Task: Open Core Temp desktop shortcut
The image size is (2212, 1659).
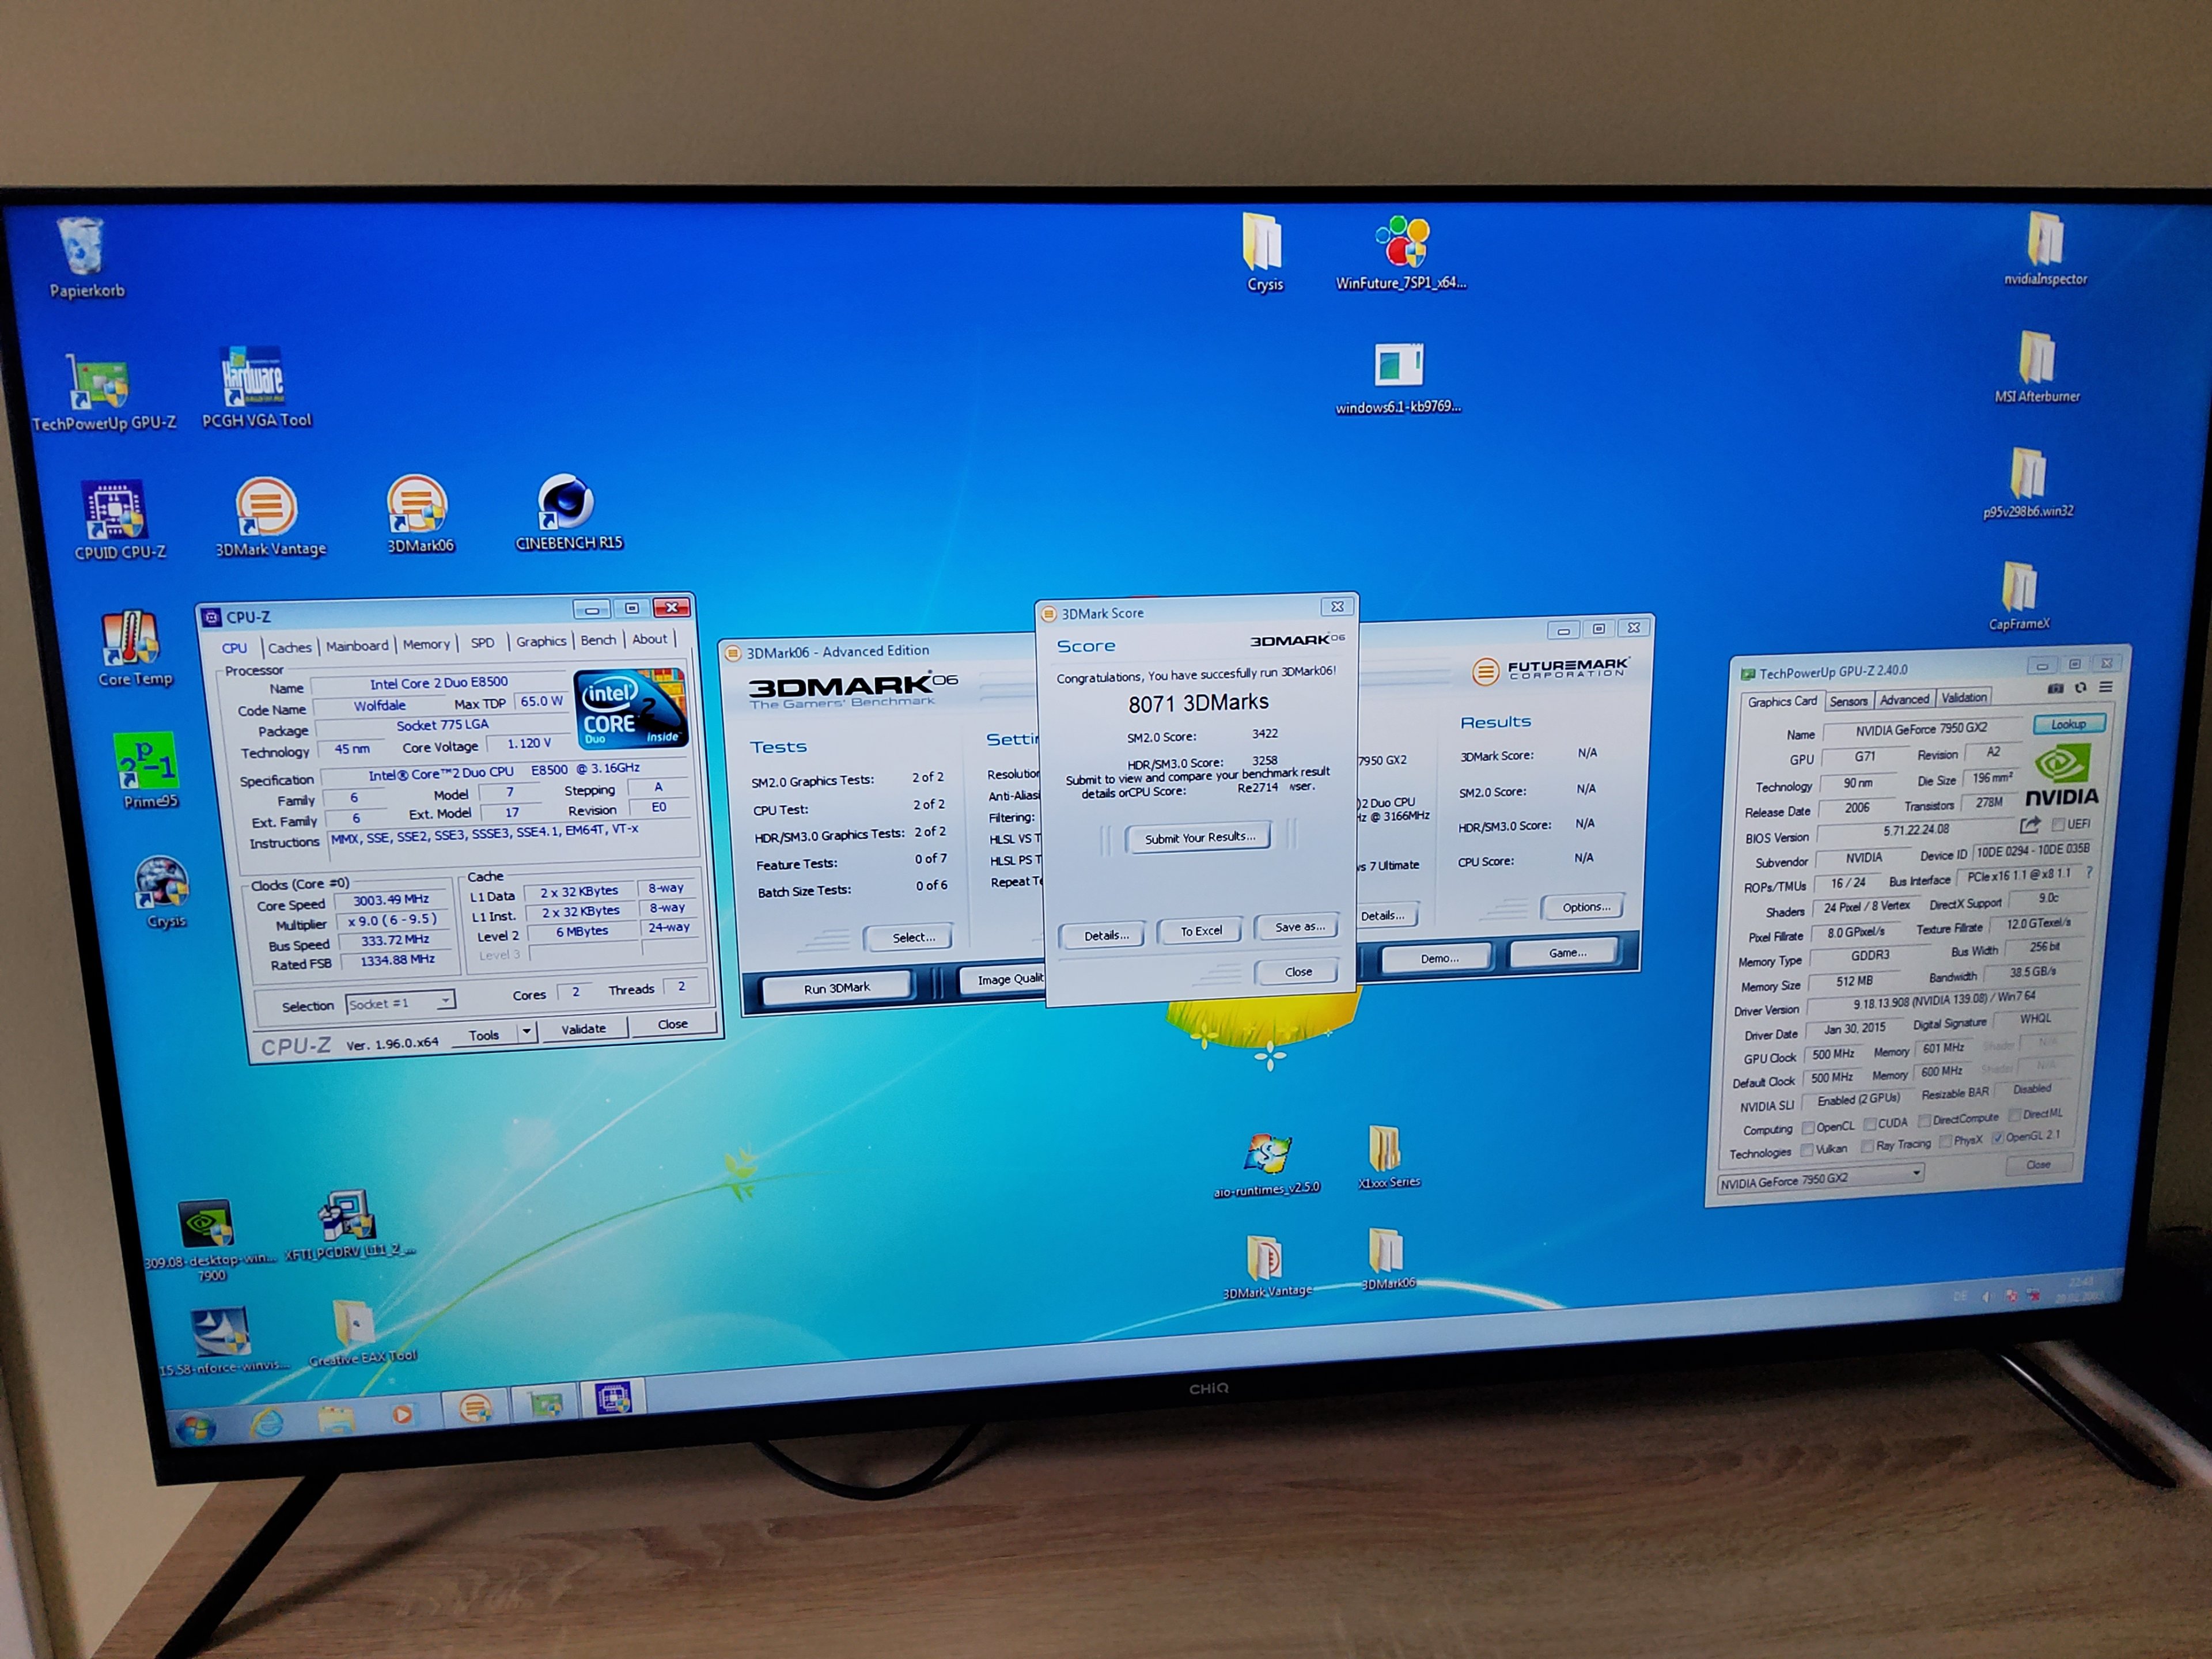Action: click(132, 639)
